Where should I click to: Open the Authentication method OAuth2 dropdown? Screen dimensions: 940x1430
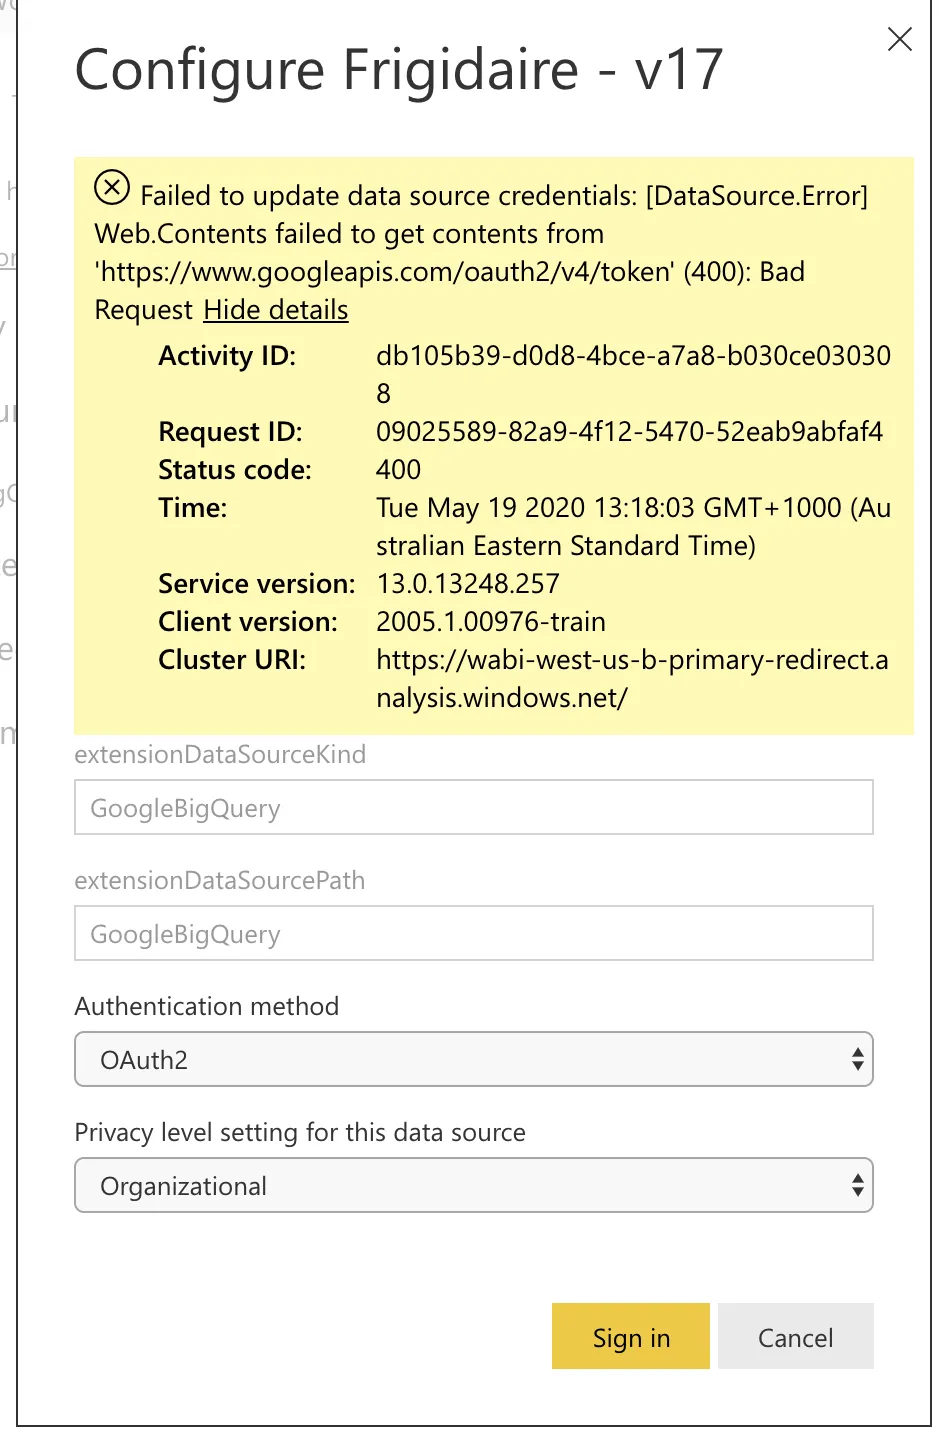point(473,1059)
